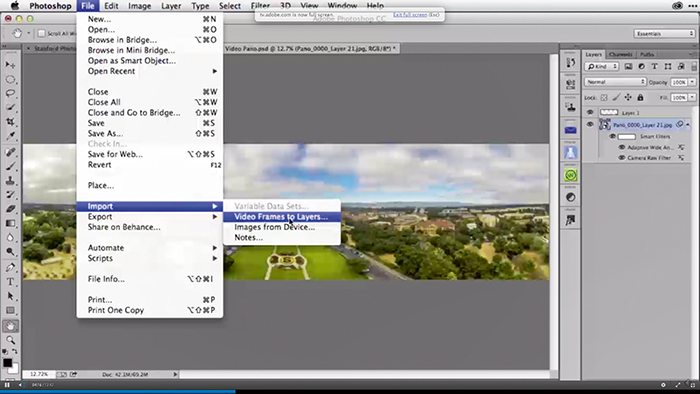Open status bar document info arrow
This screenshot has height=394, width=700.
pyautogui.click(x=175, y=374)
